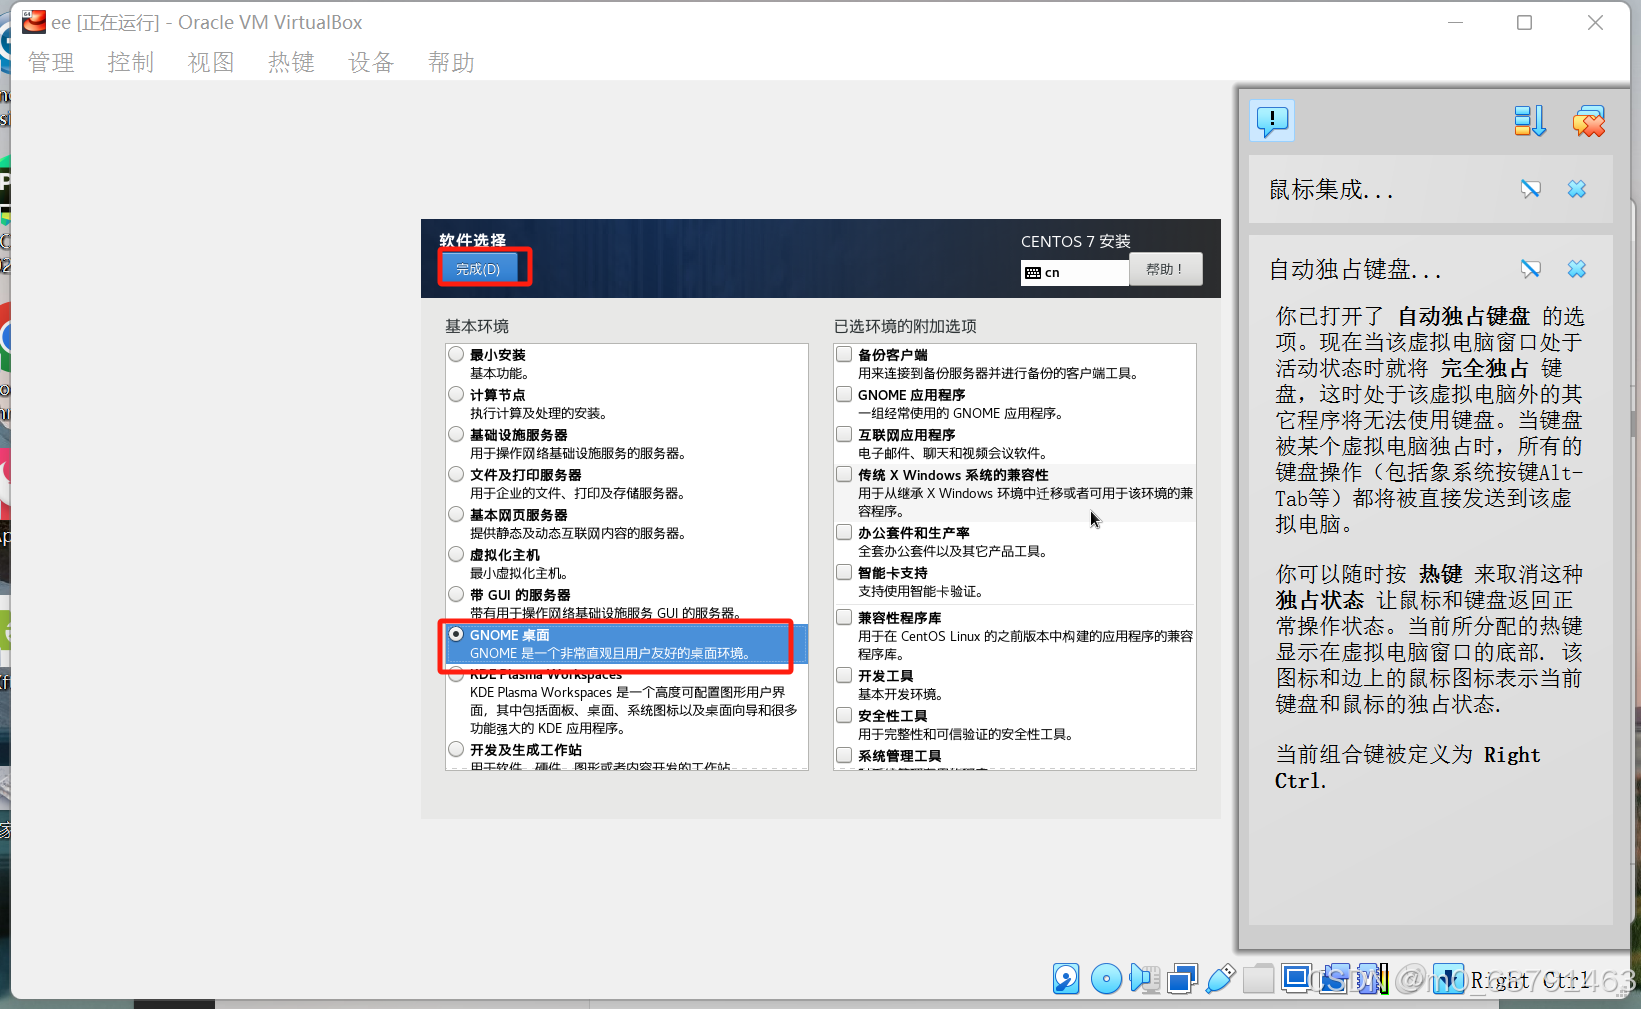Check the 安全性工具 checkbox
This screenshot has height=1009, width=1641.
coord(844,715)
